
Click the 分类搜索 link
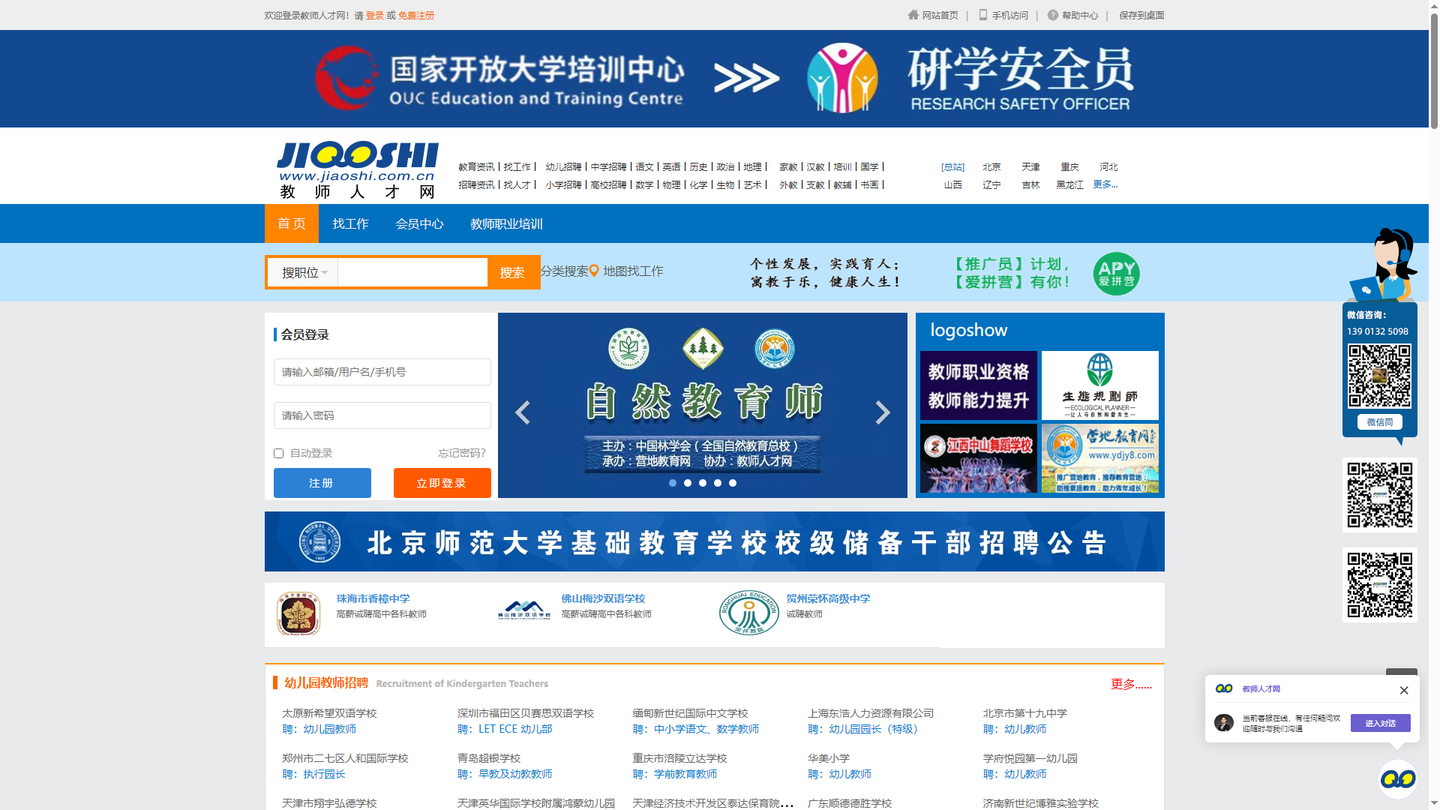[564, 271]
